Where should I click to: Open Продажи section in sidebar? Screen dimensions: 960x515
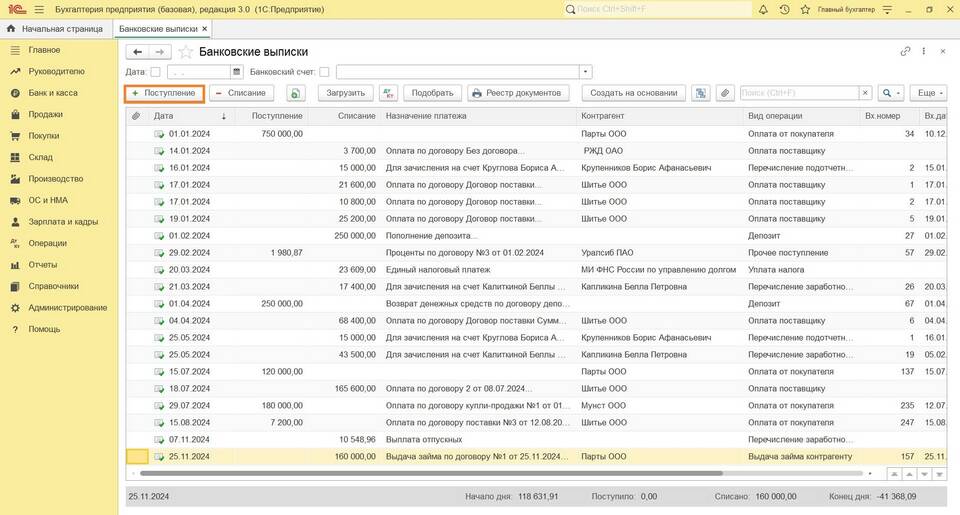(x=45, y=115)
